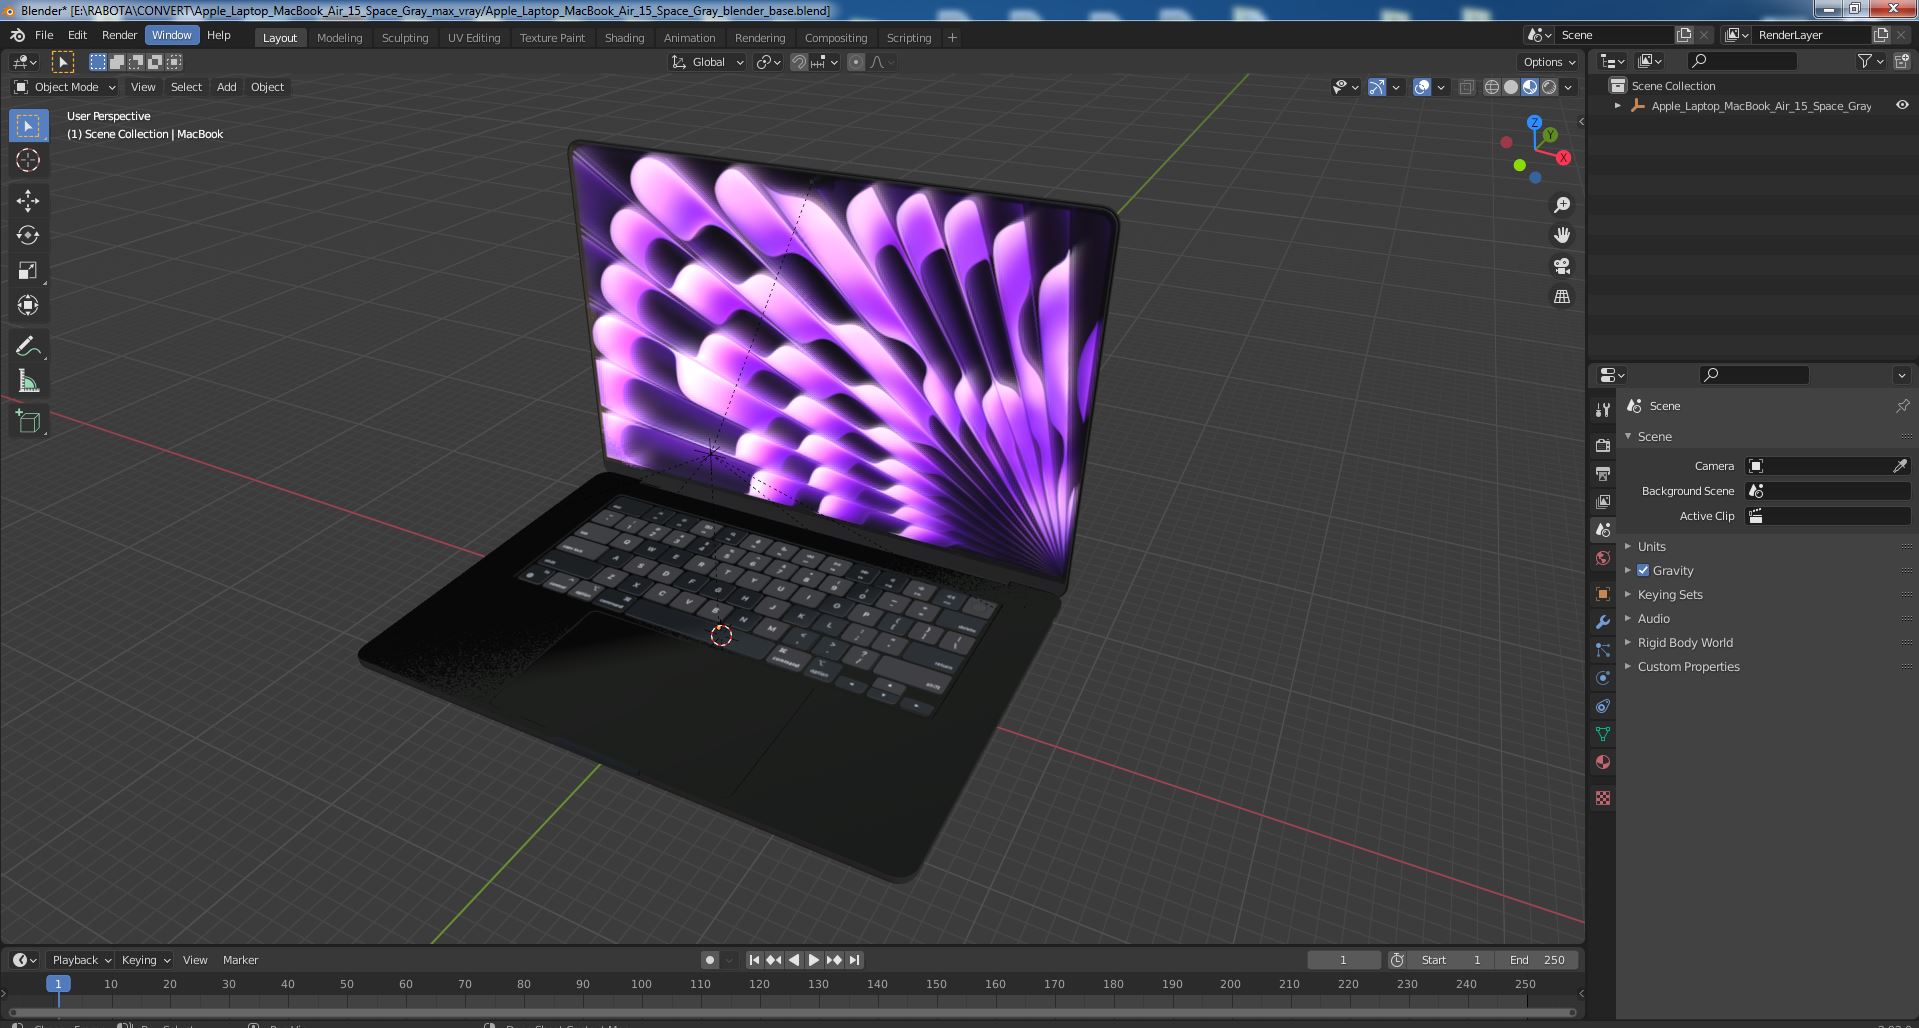Click frame 100 on the timeline

tap(641, 984)
